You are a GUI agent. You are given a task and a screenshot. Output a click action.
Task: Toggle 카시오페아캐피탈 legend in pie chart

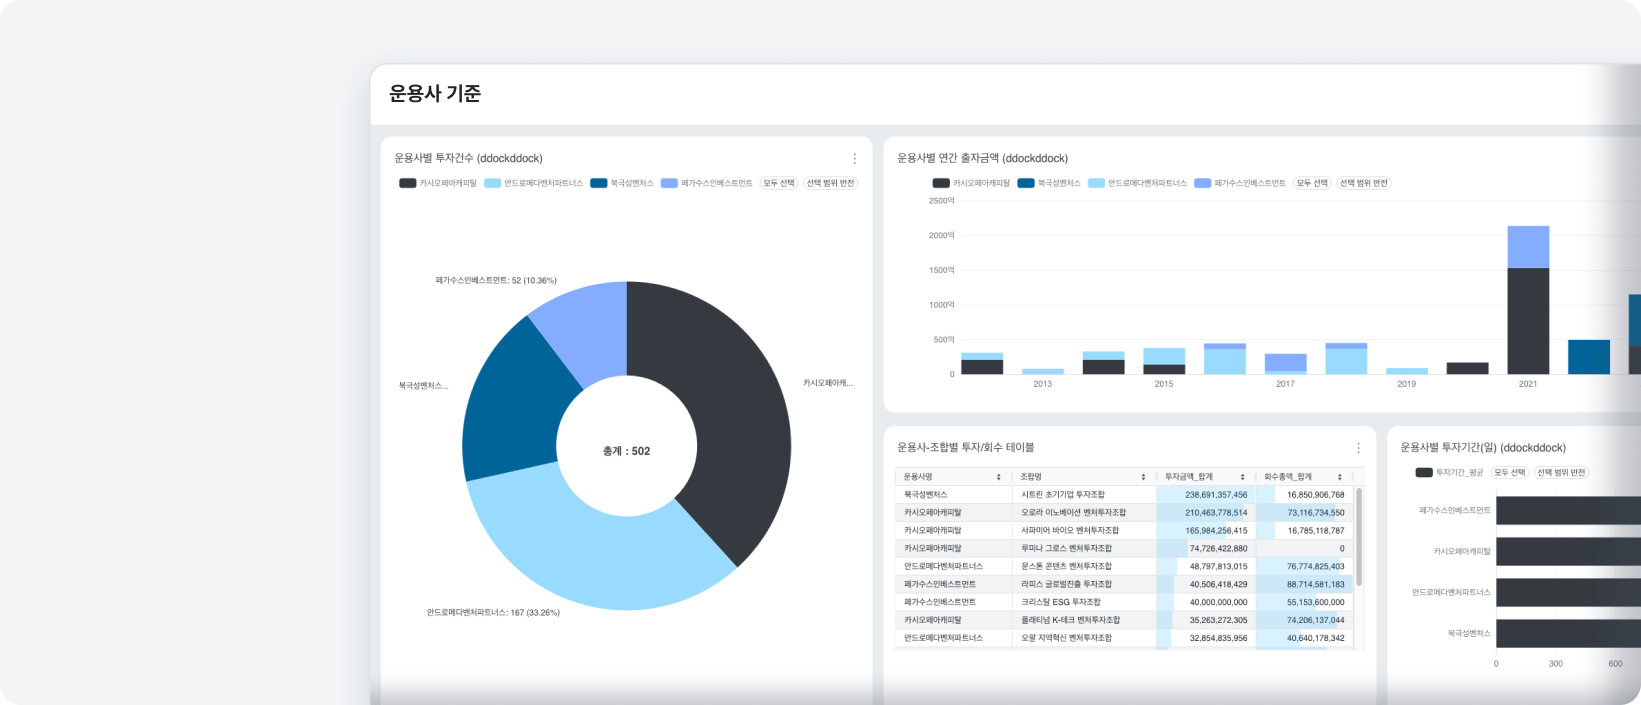(438, 183)
